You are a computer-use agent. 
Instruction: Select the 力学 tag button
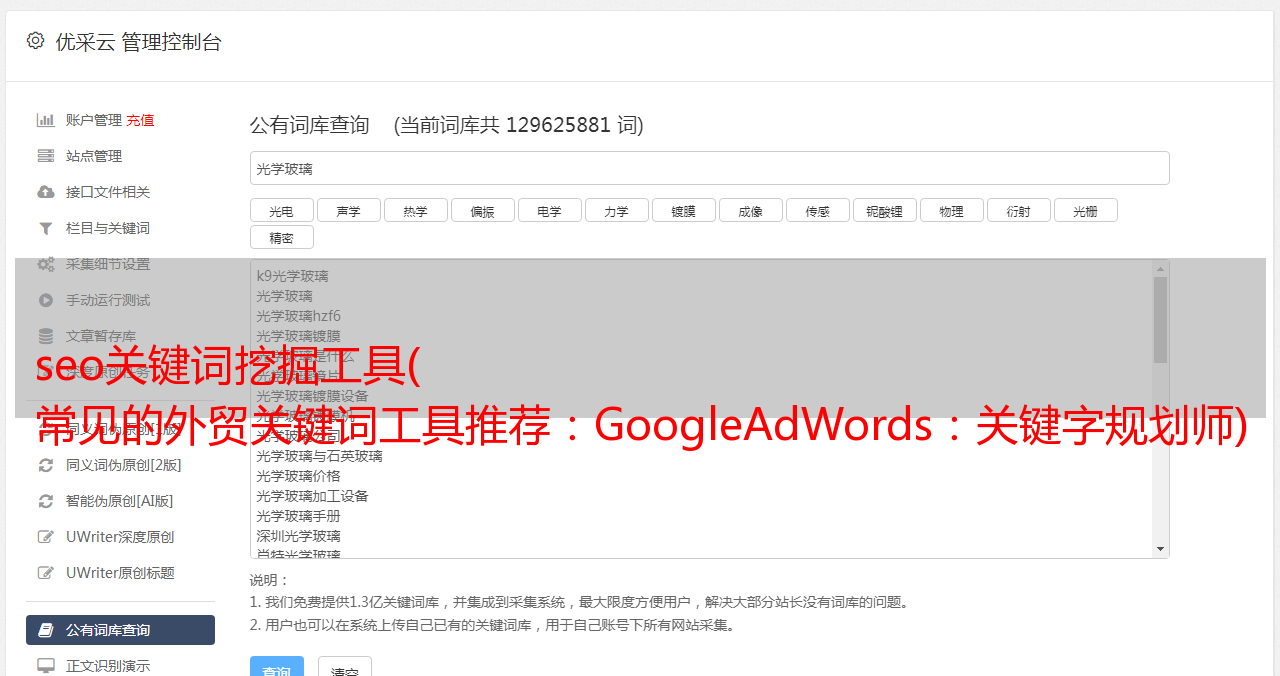pyautogui.click(x=616, y=210)
